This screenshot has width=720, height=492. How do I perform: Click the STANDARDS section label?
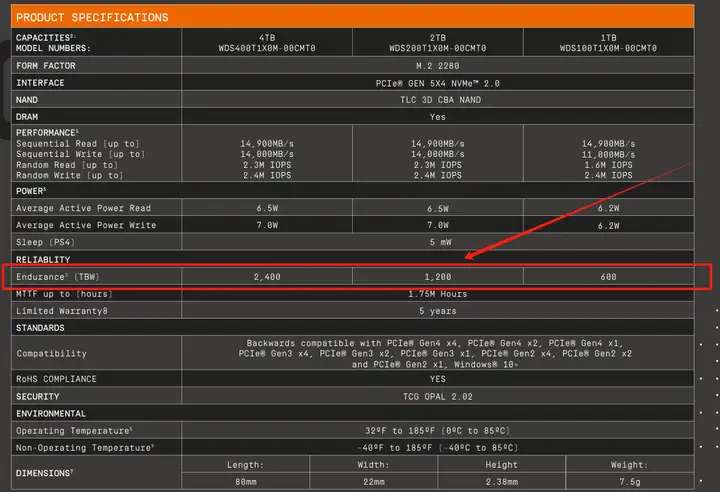coord(40,328)
